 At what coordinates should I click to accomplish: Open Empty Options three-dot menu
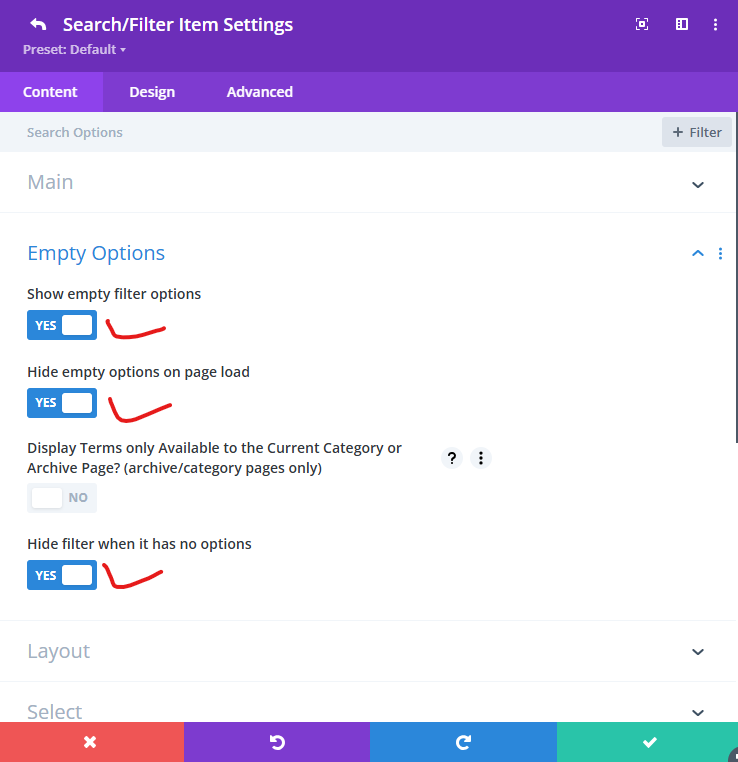click(720, 254)
